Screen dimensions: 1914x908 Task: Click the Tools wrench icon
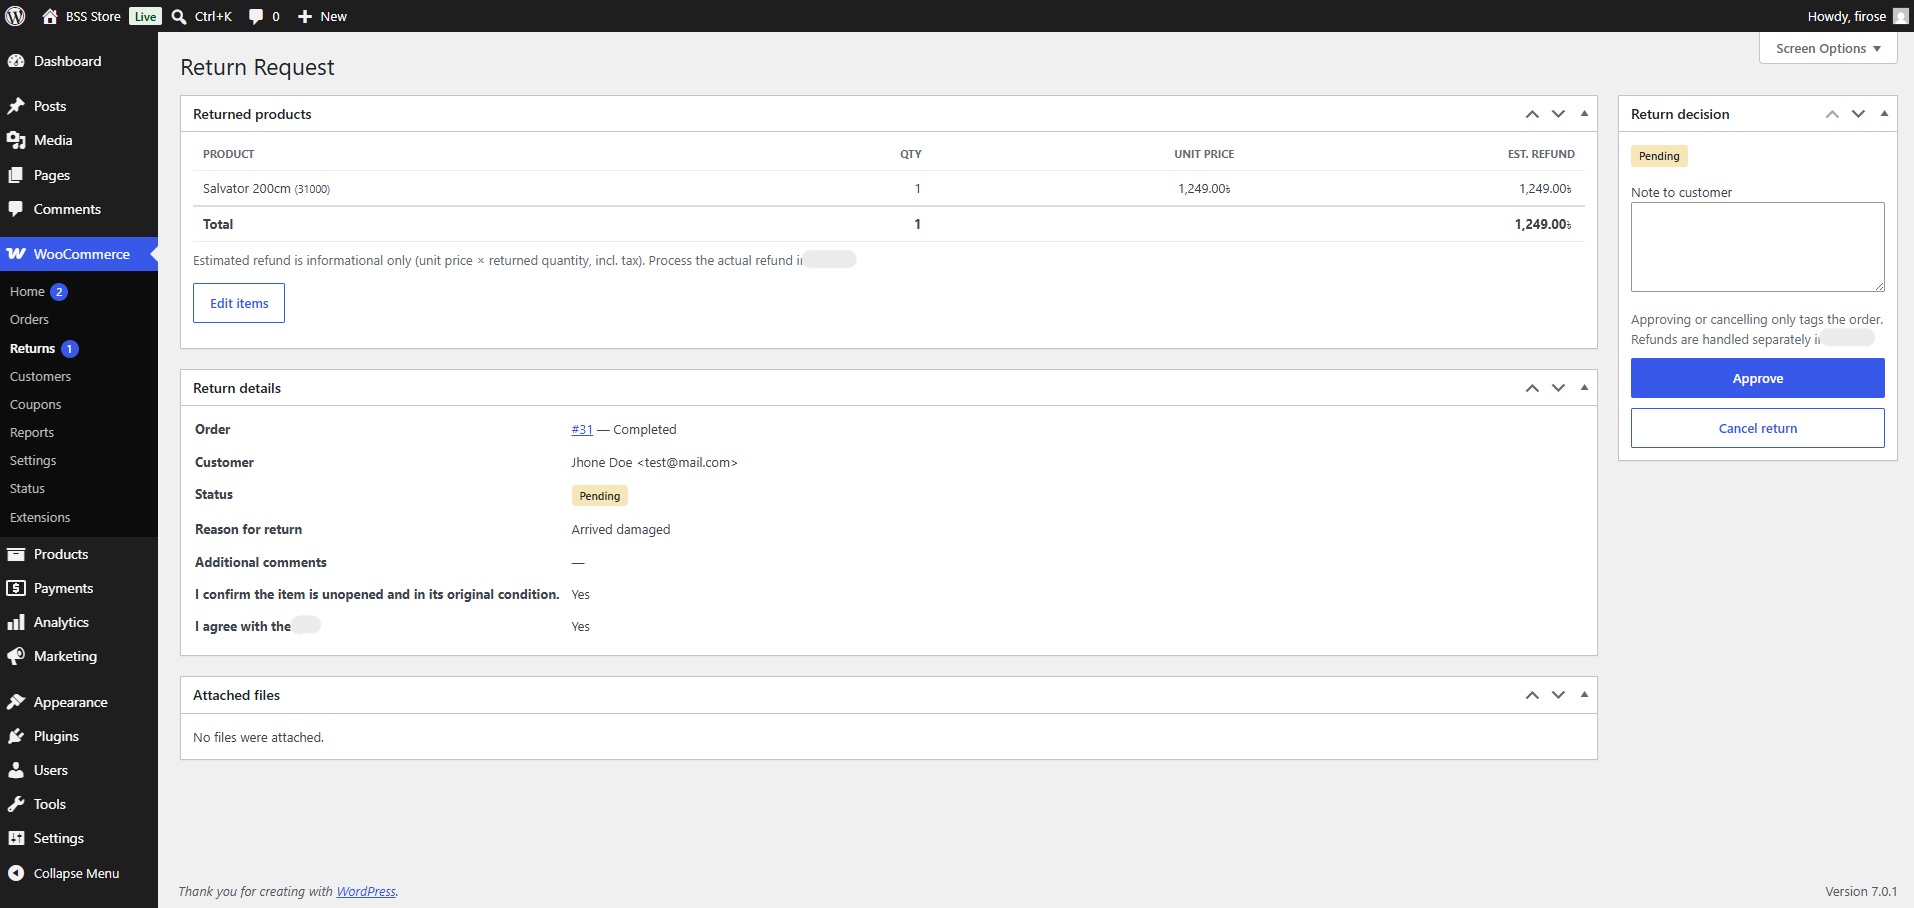click(x=16, y=804)
